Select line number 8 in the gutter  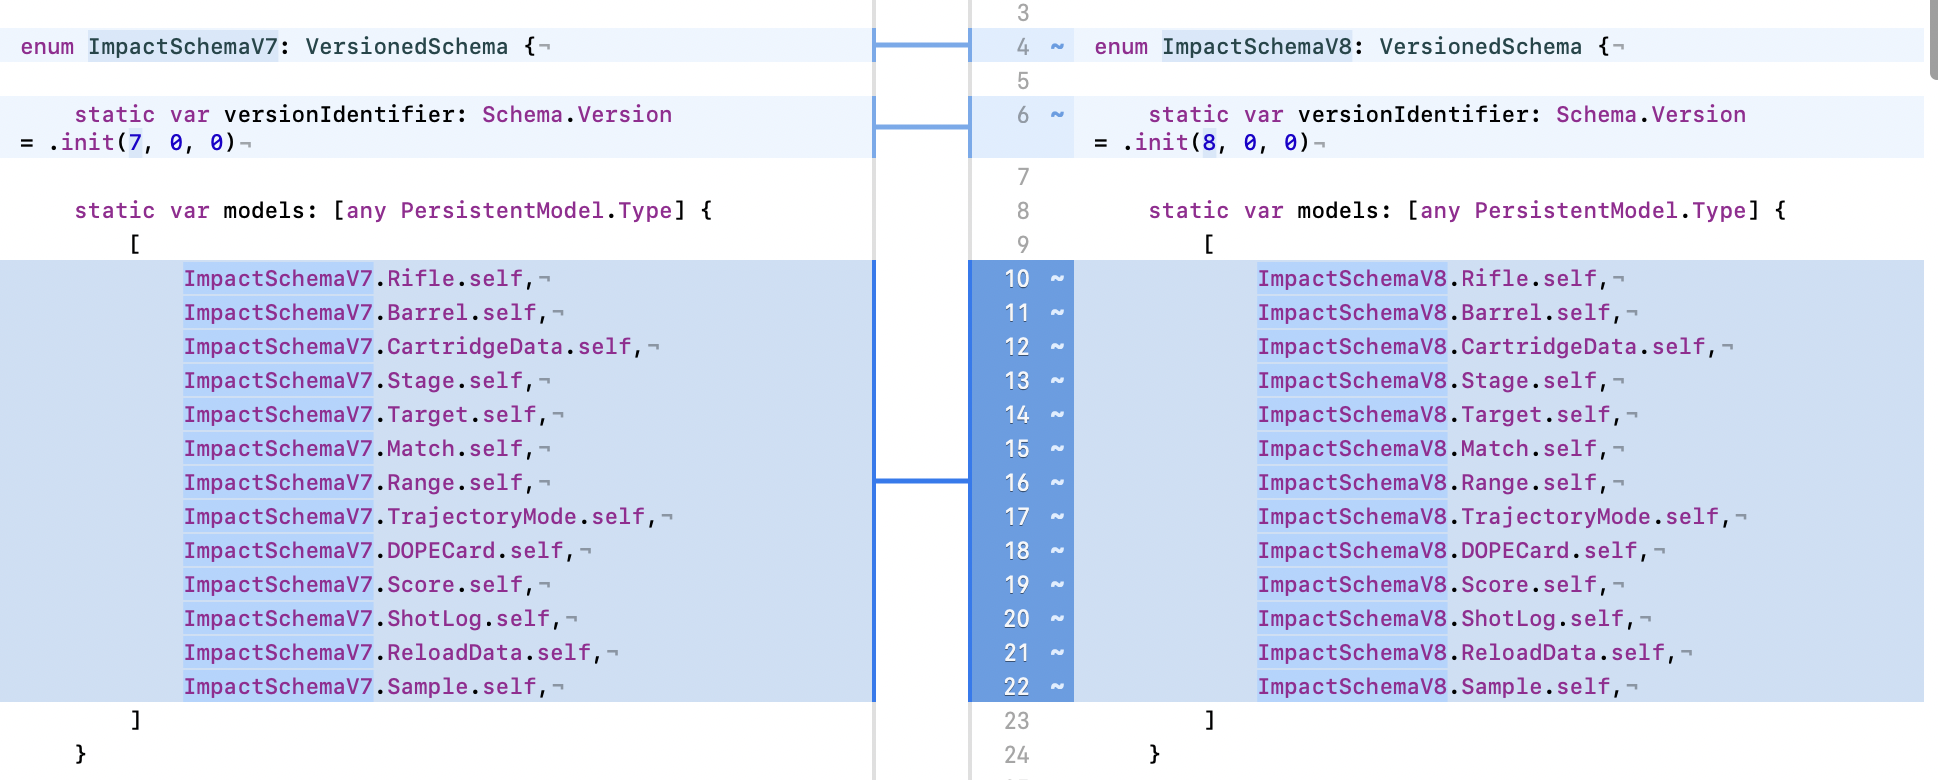pos(1023,211)
